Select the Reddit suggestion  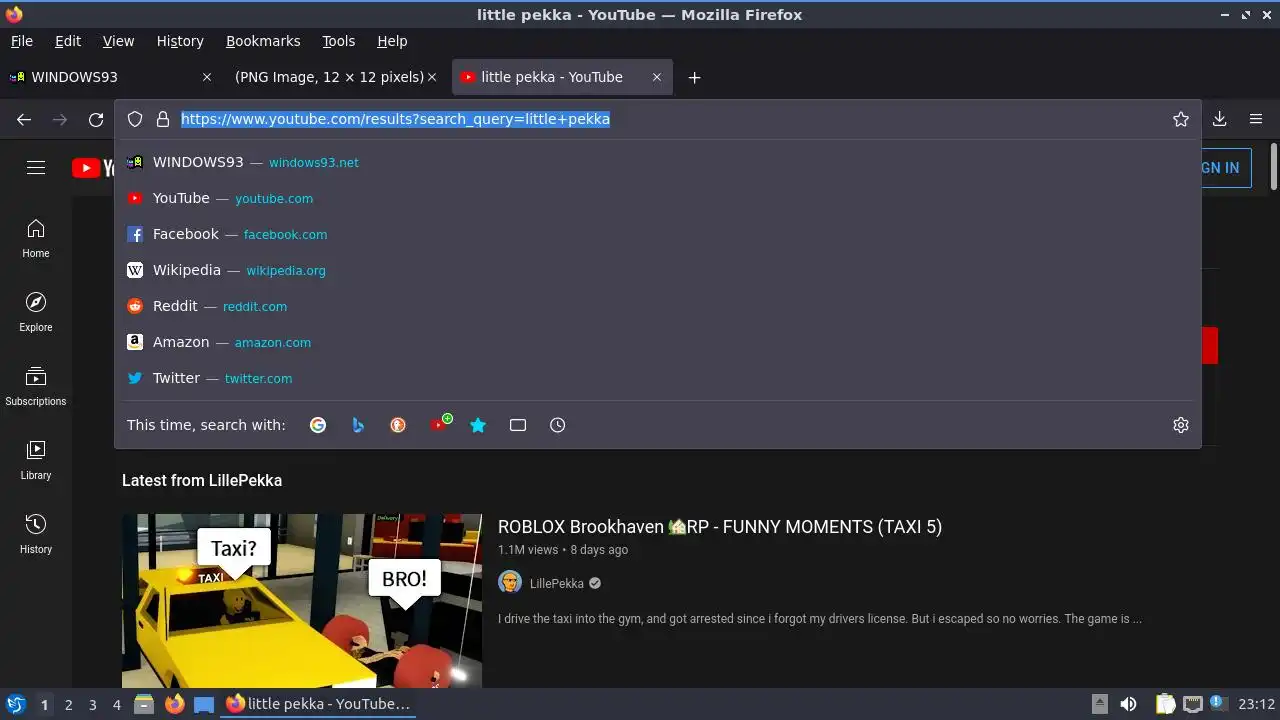click(658, 306)
